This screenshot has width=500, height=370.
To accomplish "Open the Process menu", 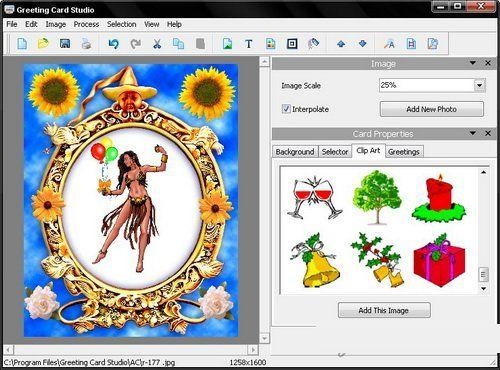I will (86, 24).
